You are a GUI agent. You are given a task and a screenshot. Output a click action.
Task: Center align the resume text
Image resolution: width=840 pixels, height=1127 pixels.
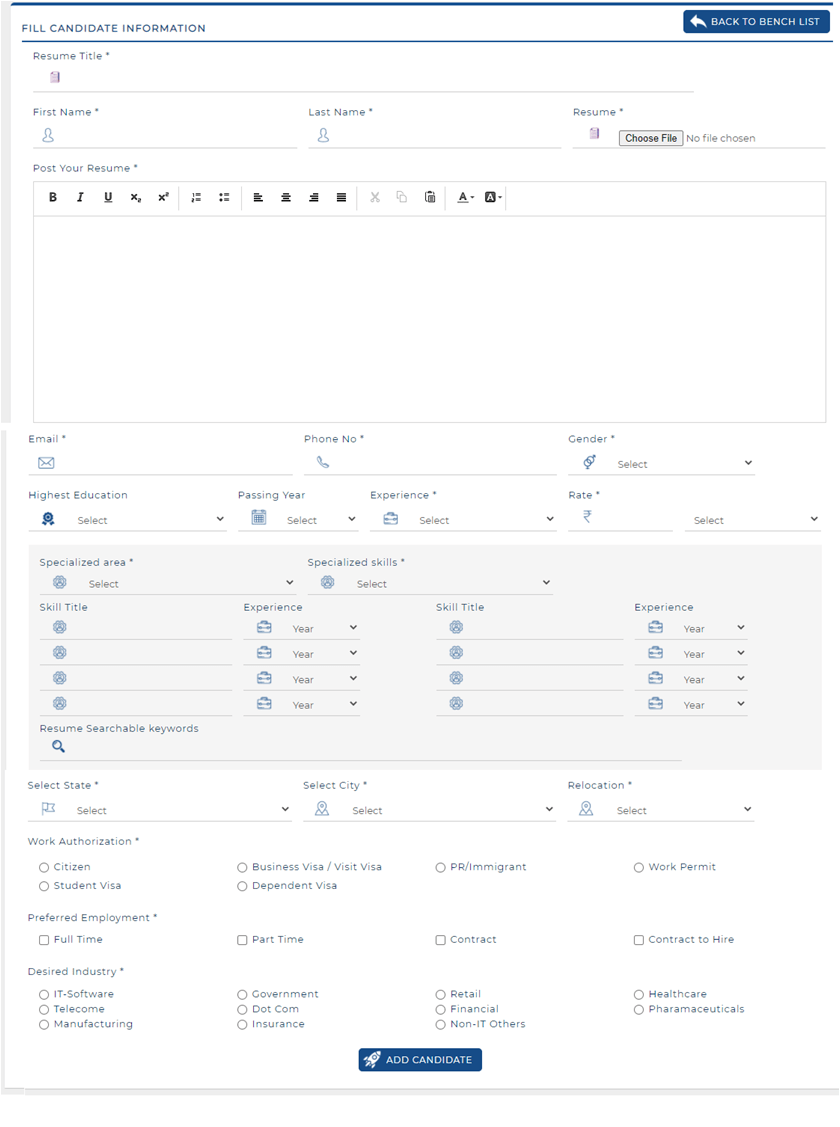coord(285,197)
